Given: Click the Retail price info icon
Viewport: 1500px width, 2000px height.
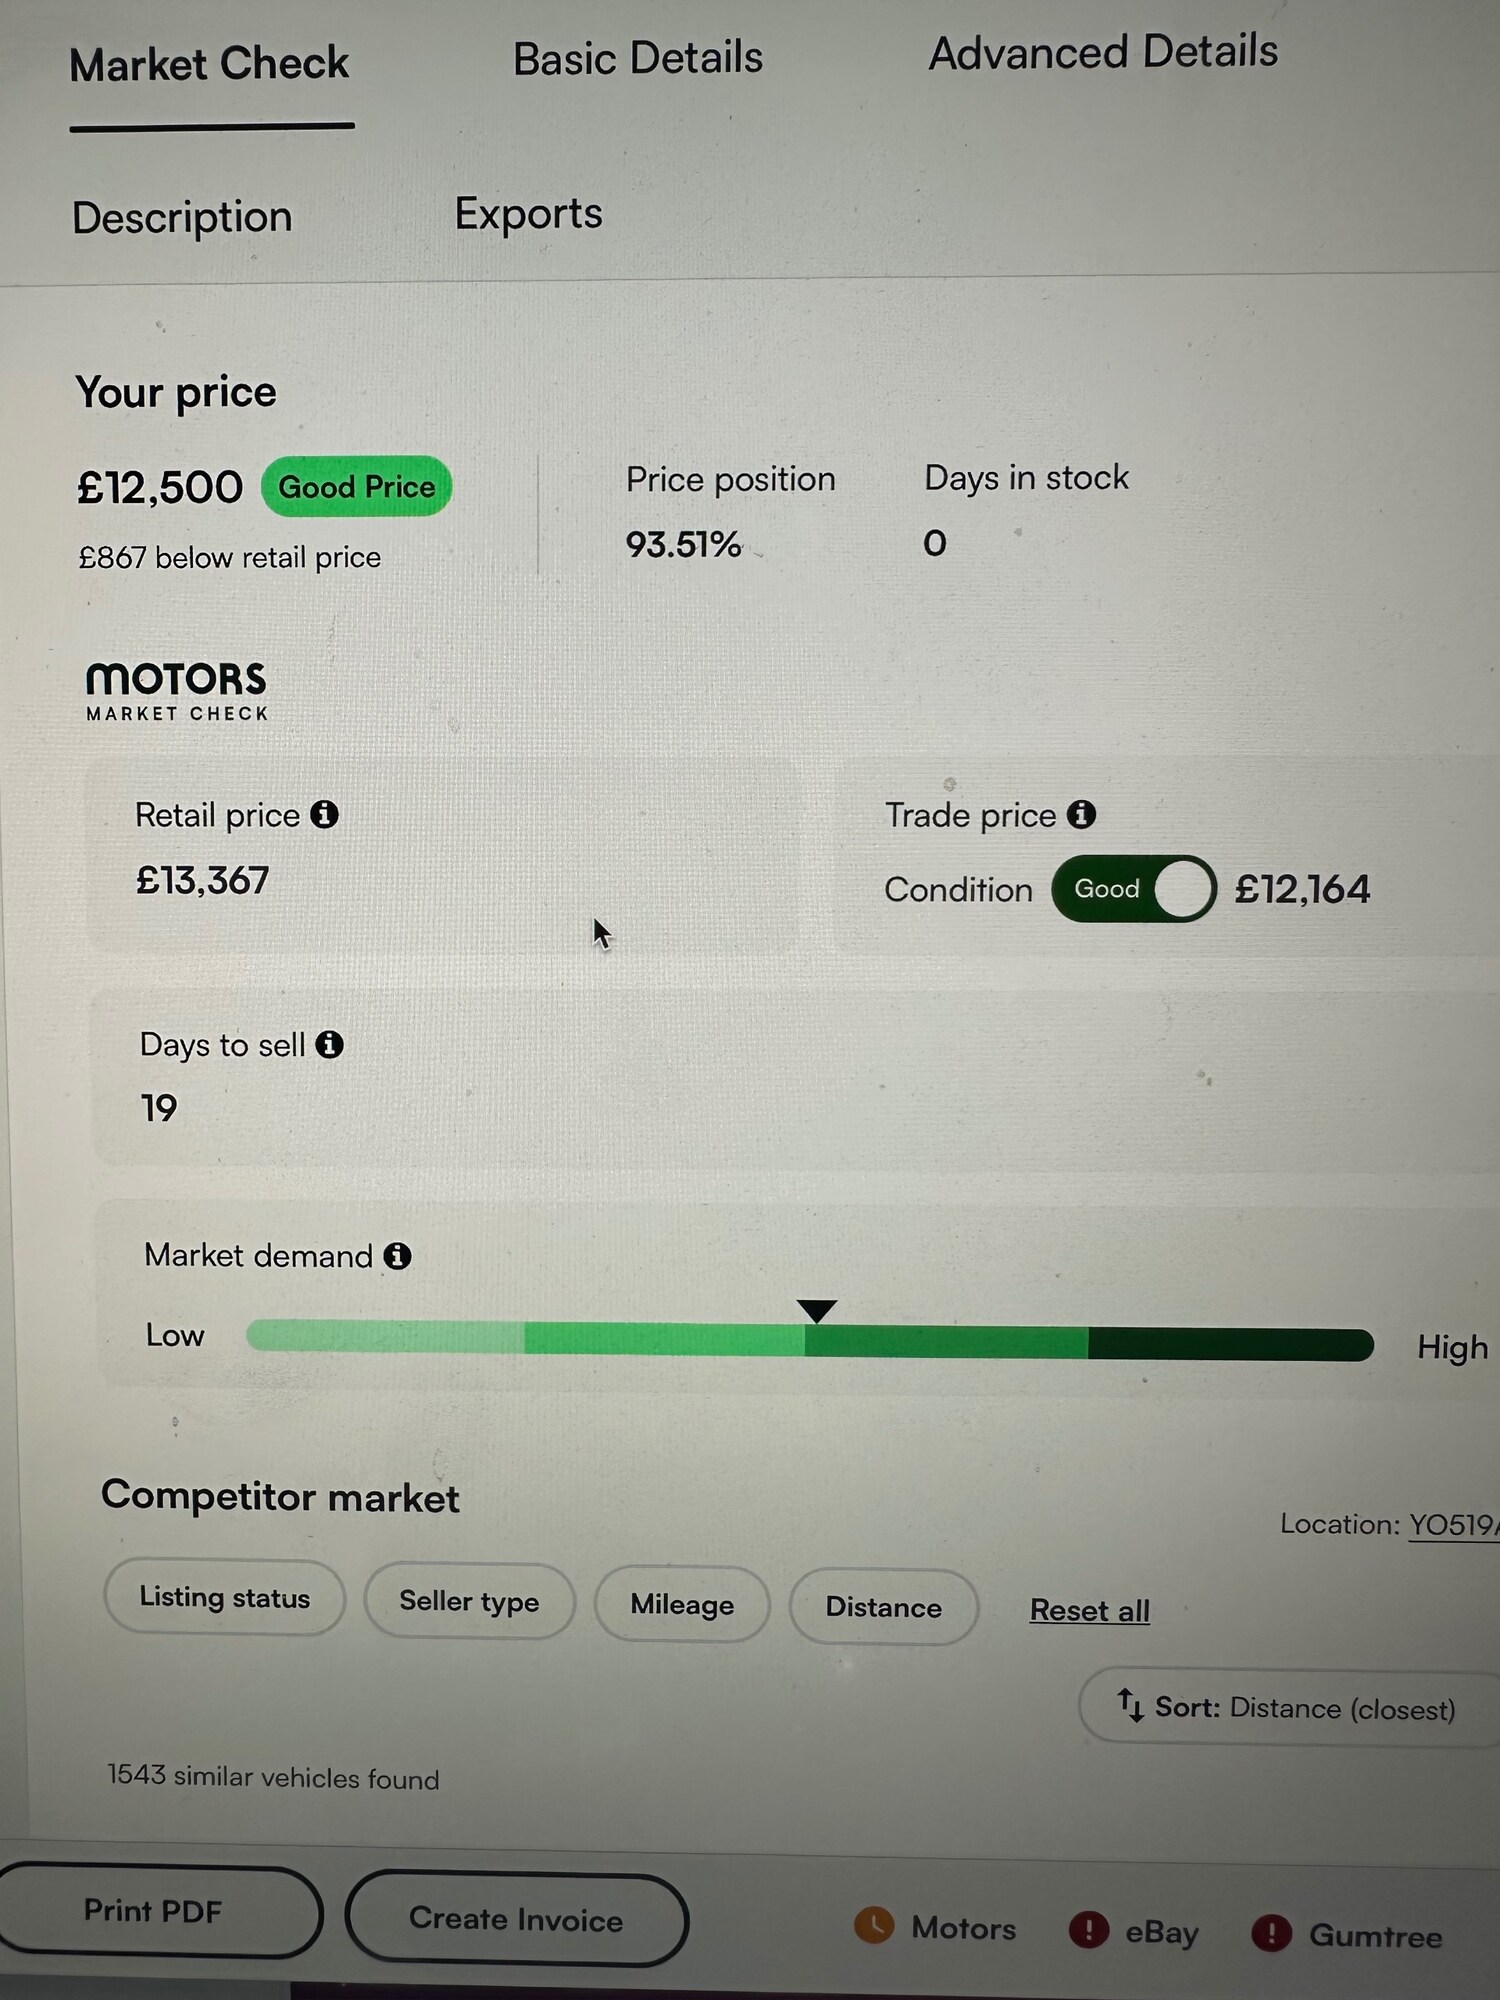Looking at the screenshot, I should point(324,815).
